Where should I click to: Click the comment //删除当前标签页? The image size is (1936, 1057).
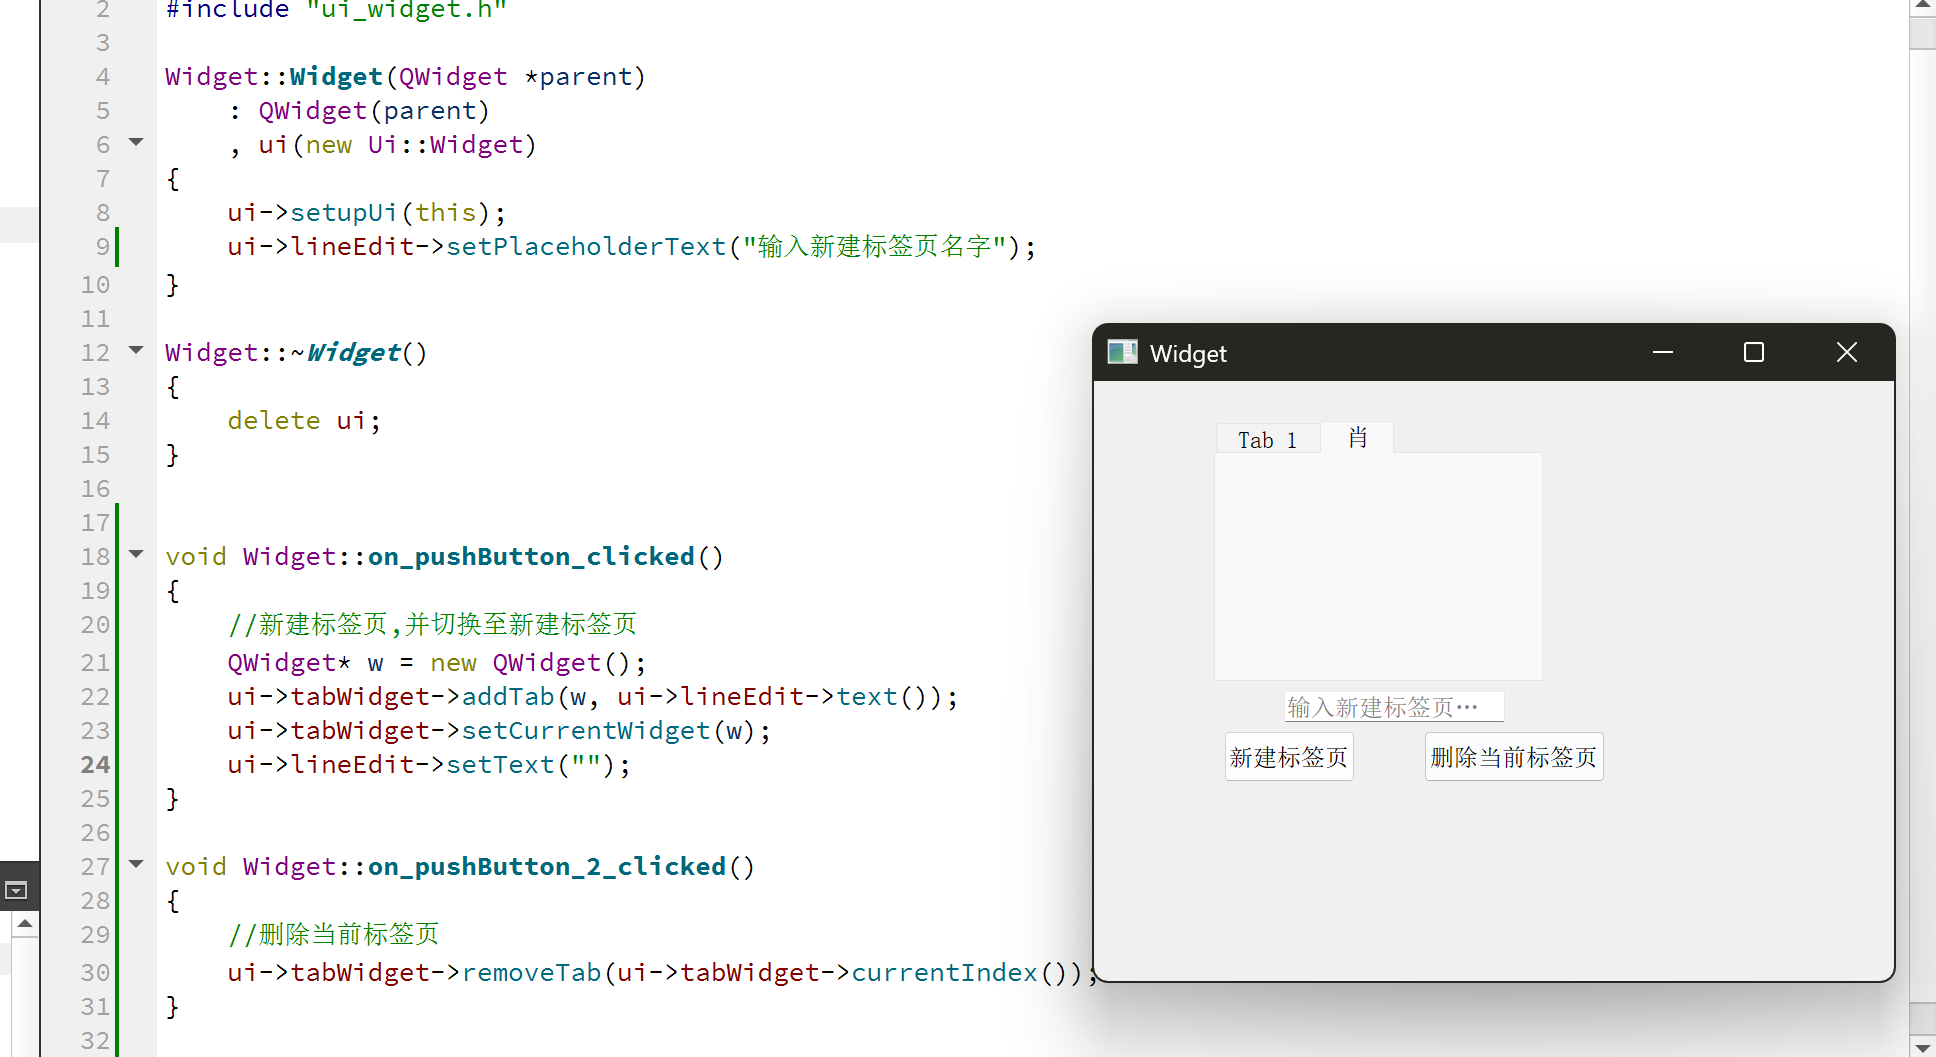333,935
